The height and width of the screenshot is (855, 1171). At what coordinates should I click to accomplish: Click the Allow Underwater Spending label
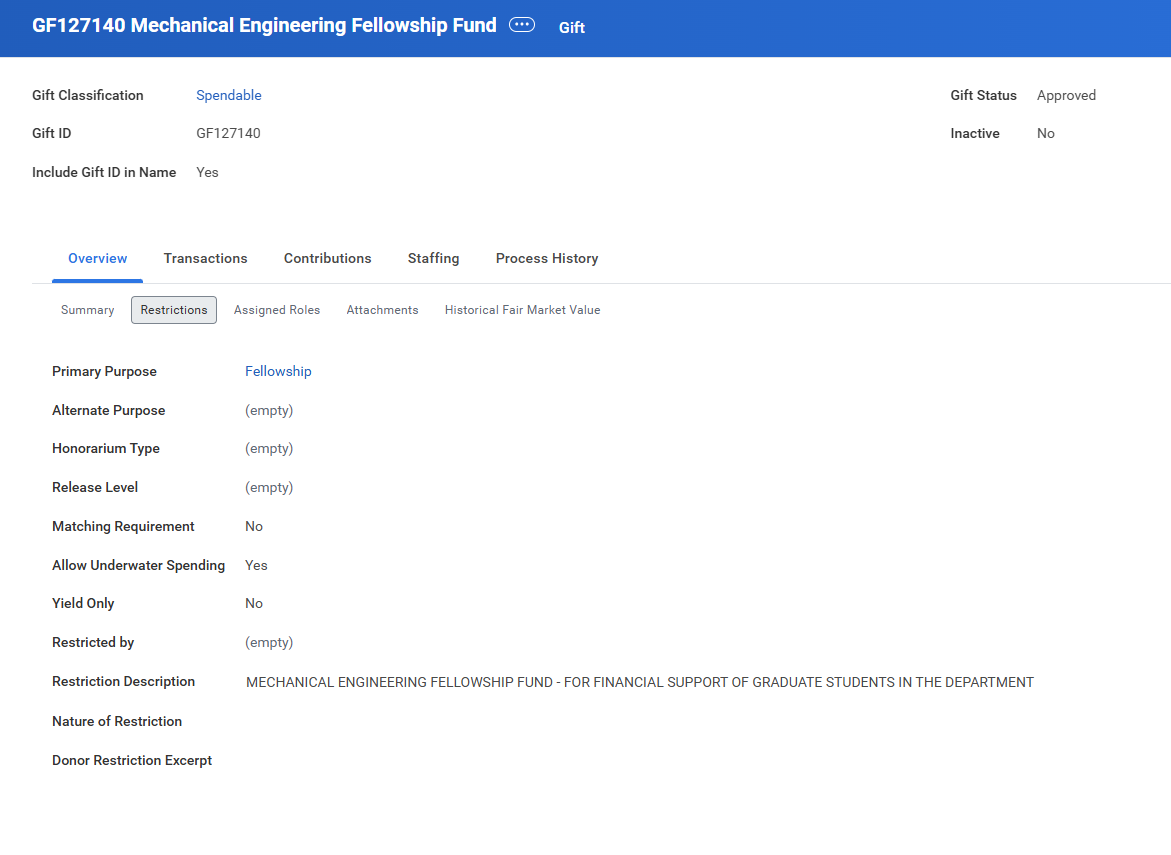click(138, 565)
